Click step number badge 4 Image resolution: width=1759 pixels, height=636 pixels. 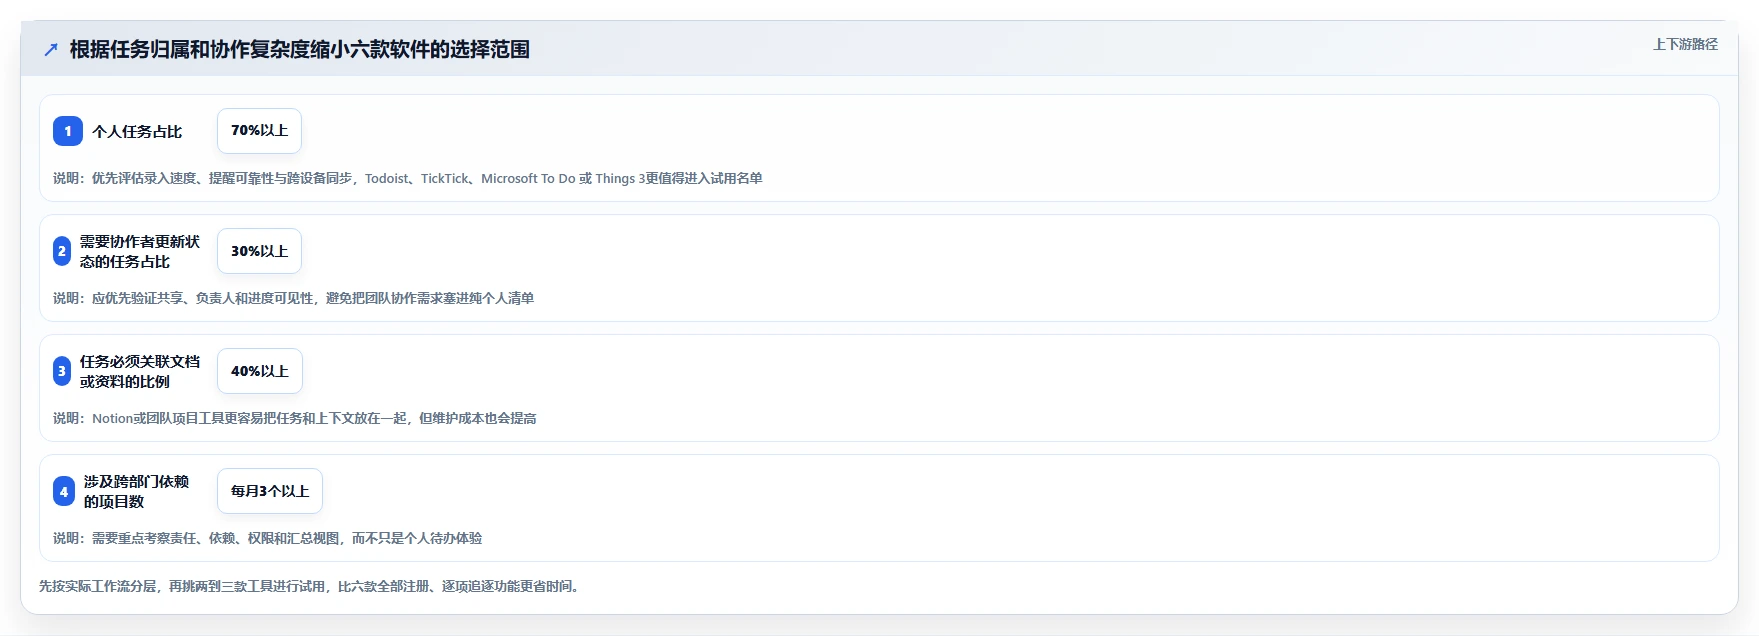pos(64,491)
